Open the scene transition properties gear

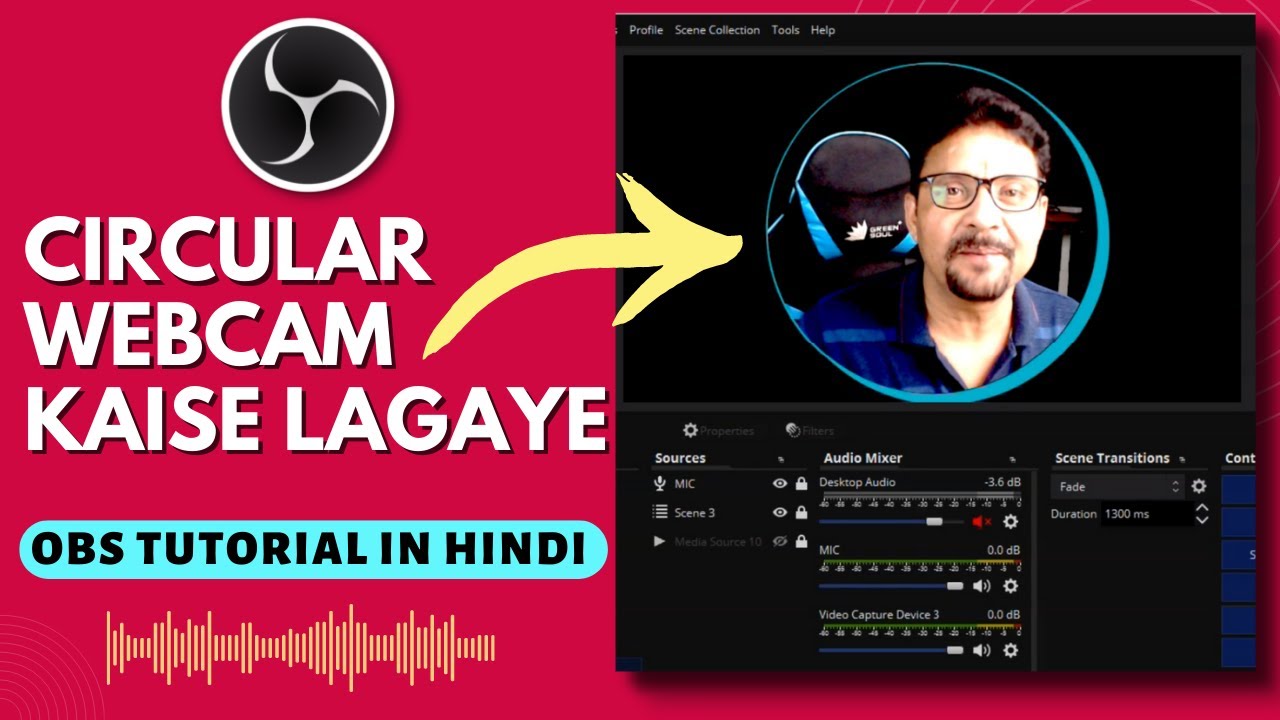click(1199, 487)
